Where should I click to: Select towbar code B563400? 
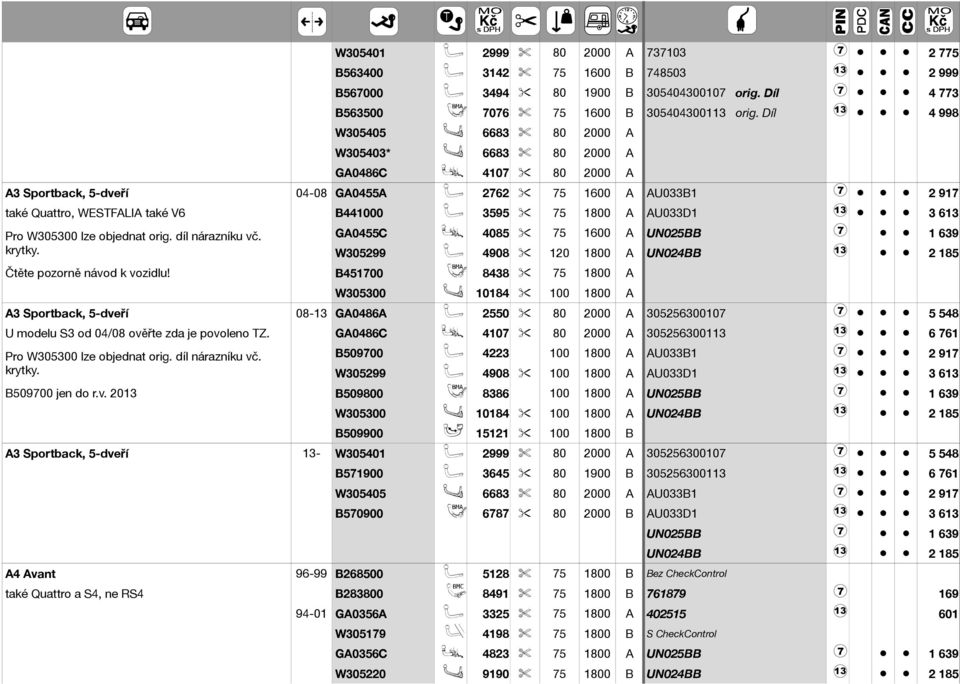(359, 73)
